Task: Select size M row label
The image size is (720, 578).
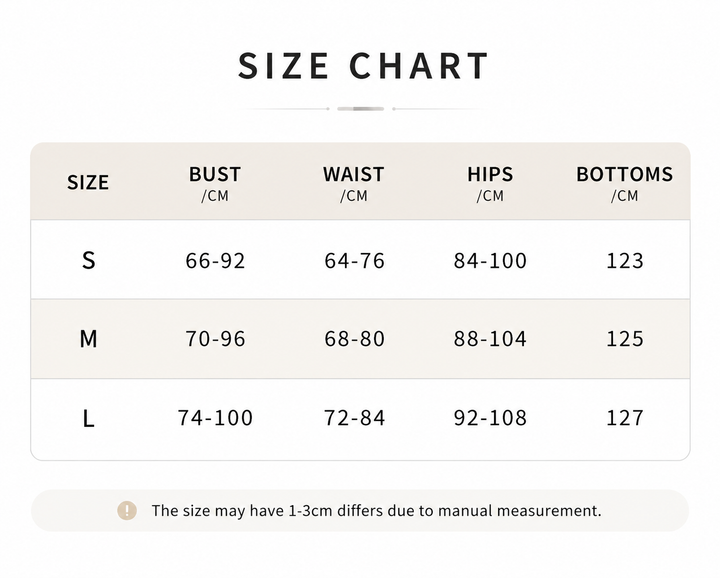Action: pyautogui.click(x=89, y=339)
